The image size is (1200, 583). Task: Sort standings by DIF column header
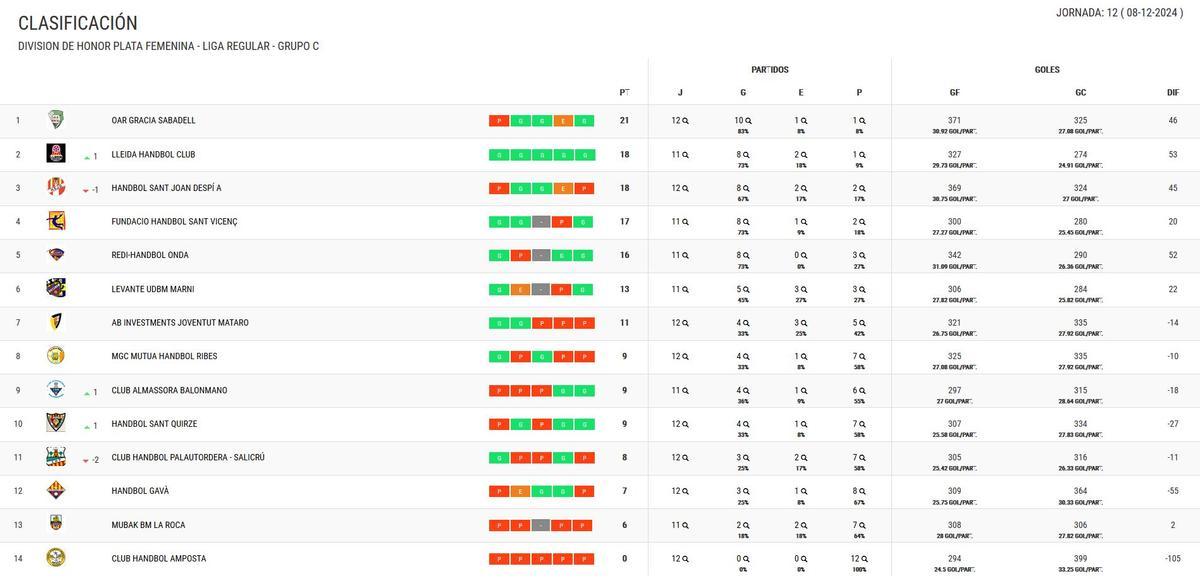1173,93
